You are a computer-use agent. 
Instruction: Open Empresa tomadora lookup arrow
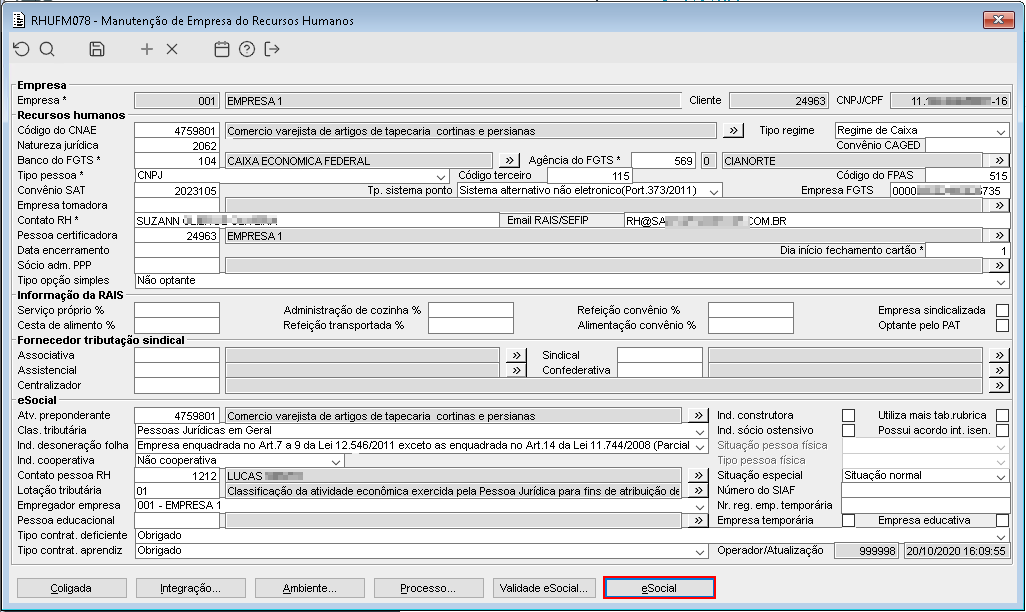[999, 206]
